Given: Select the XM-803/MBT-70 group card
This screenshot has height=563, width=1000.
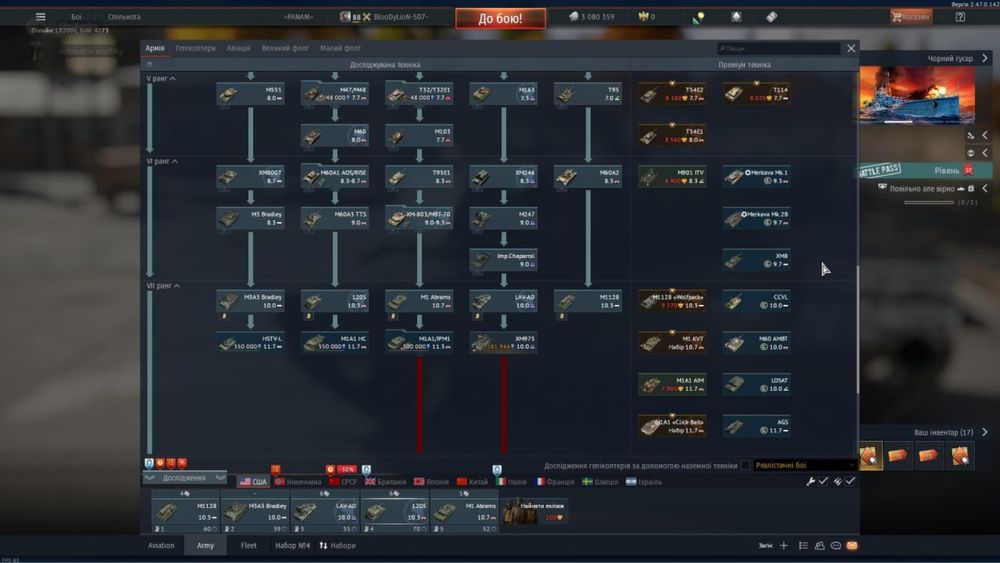Looking at the screenshot, I should click(419, 218).
